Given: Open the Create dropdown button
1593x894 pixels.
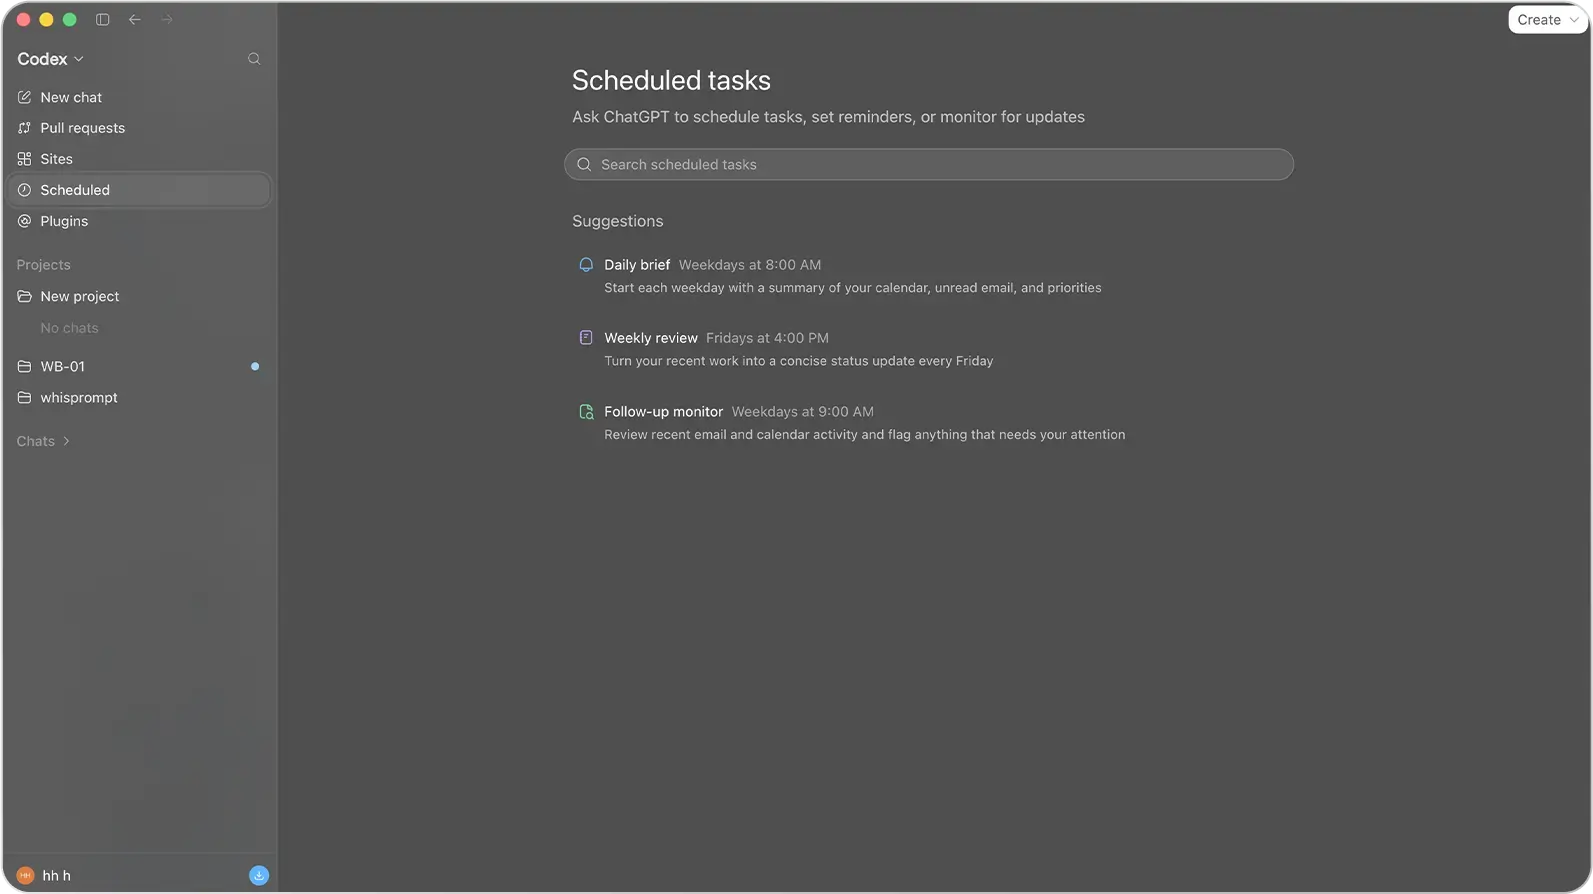Looking at the screenshot, I should click(1547, 20).
